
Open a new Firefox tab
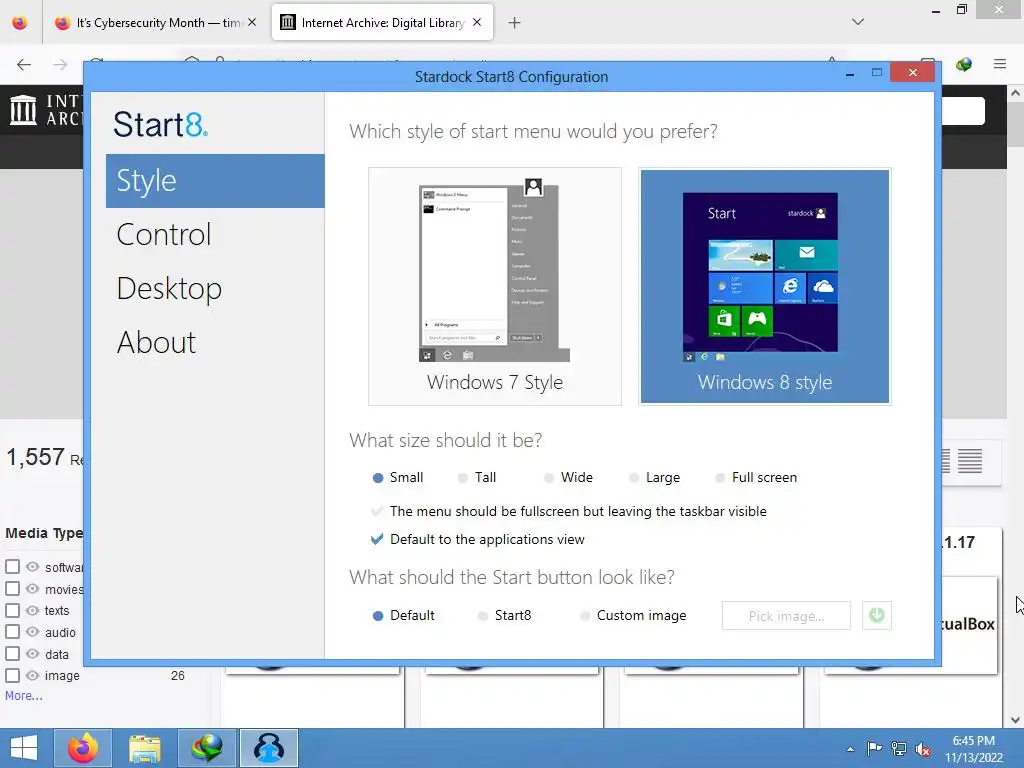point(515,23)
